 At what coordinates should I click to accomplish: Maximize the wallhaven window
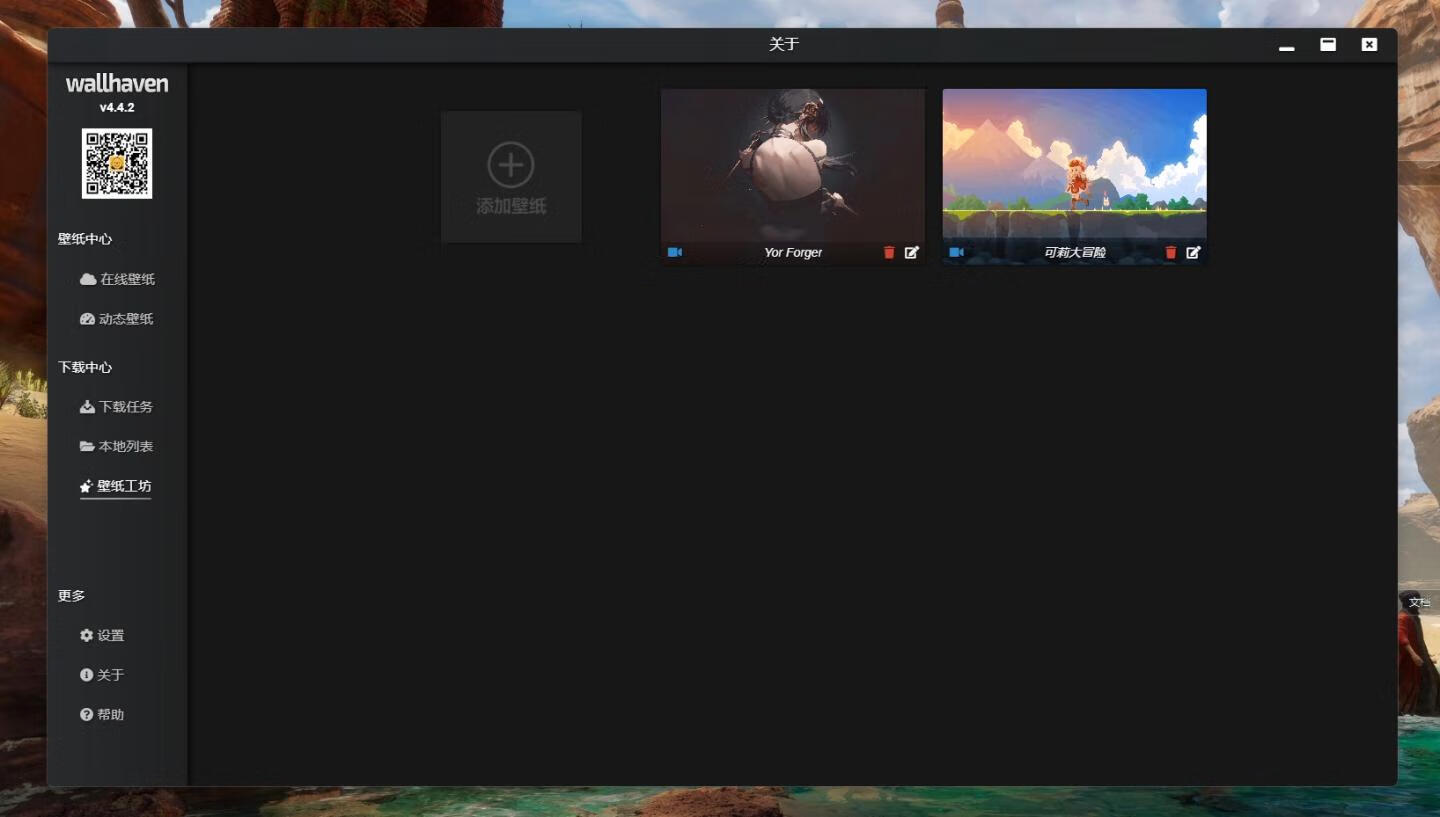tap(1328, 45)
